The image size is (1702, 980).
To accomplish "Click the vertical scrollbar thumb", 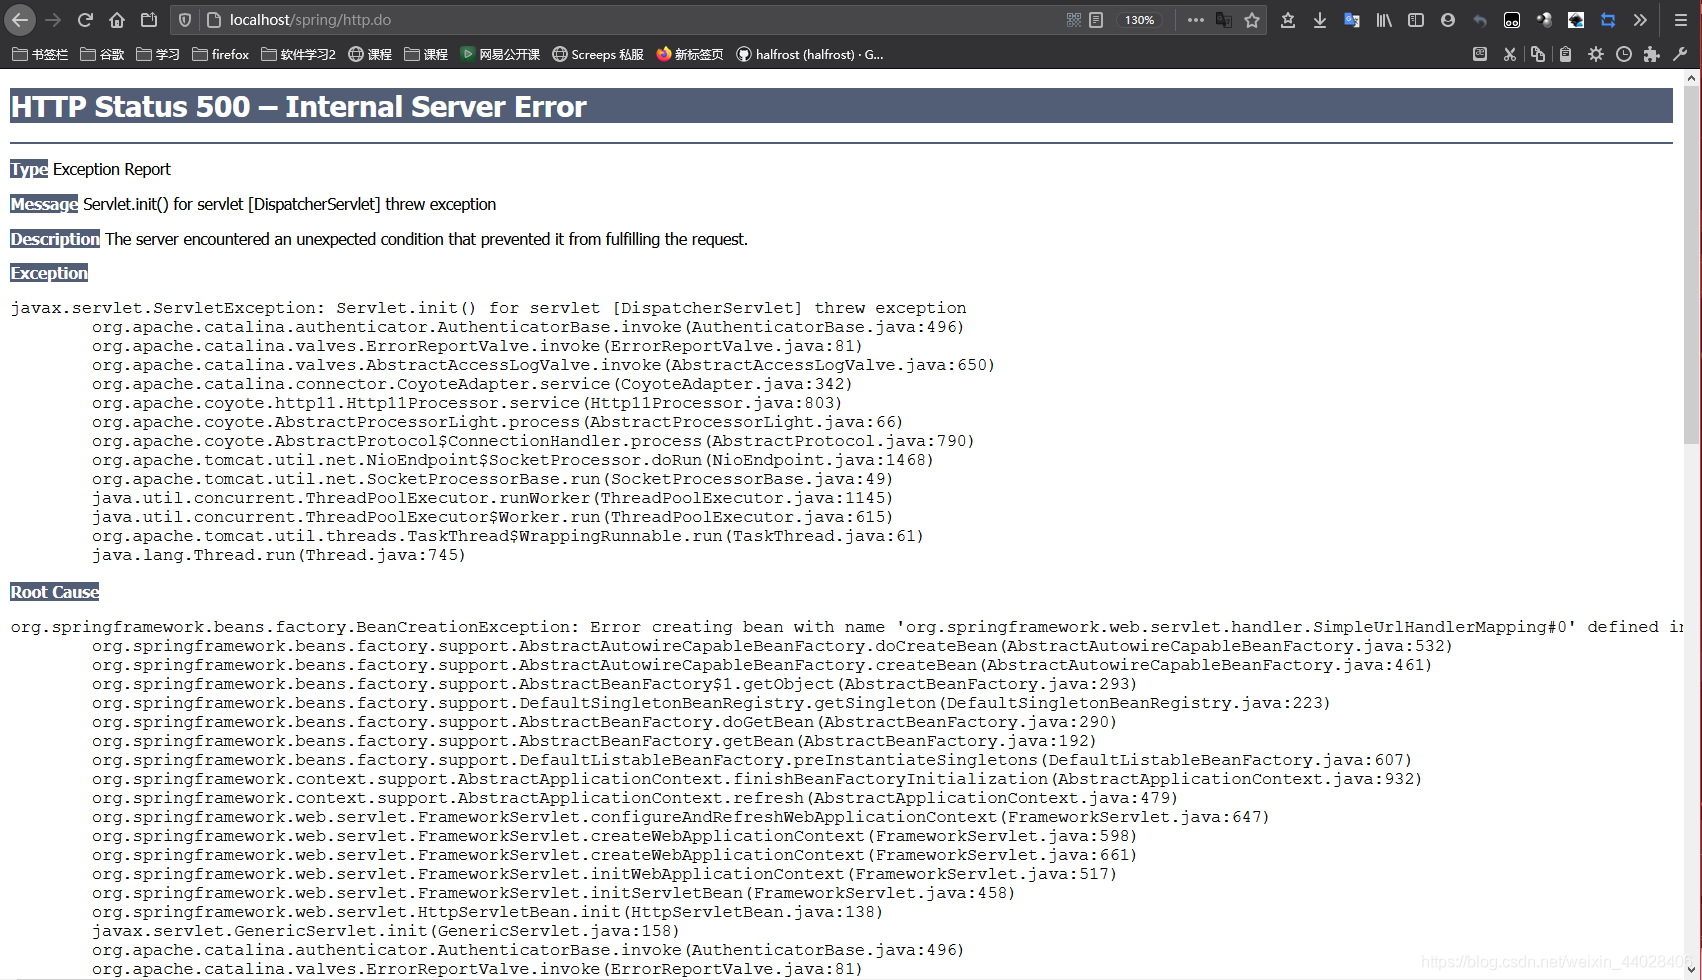I will tap(1692, 265).
